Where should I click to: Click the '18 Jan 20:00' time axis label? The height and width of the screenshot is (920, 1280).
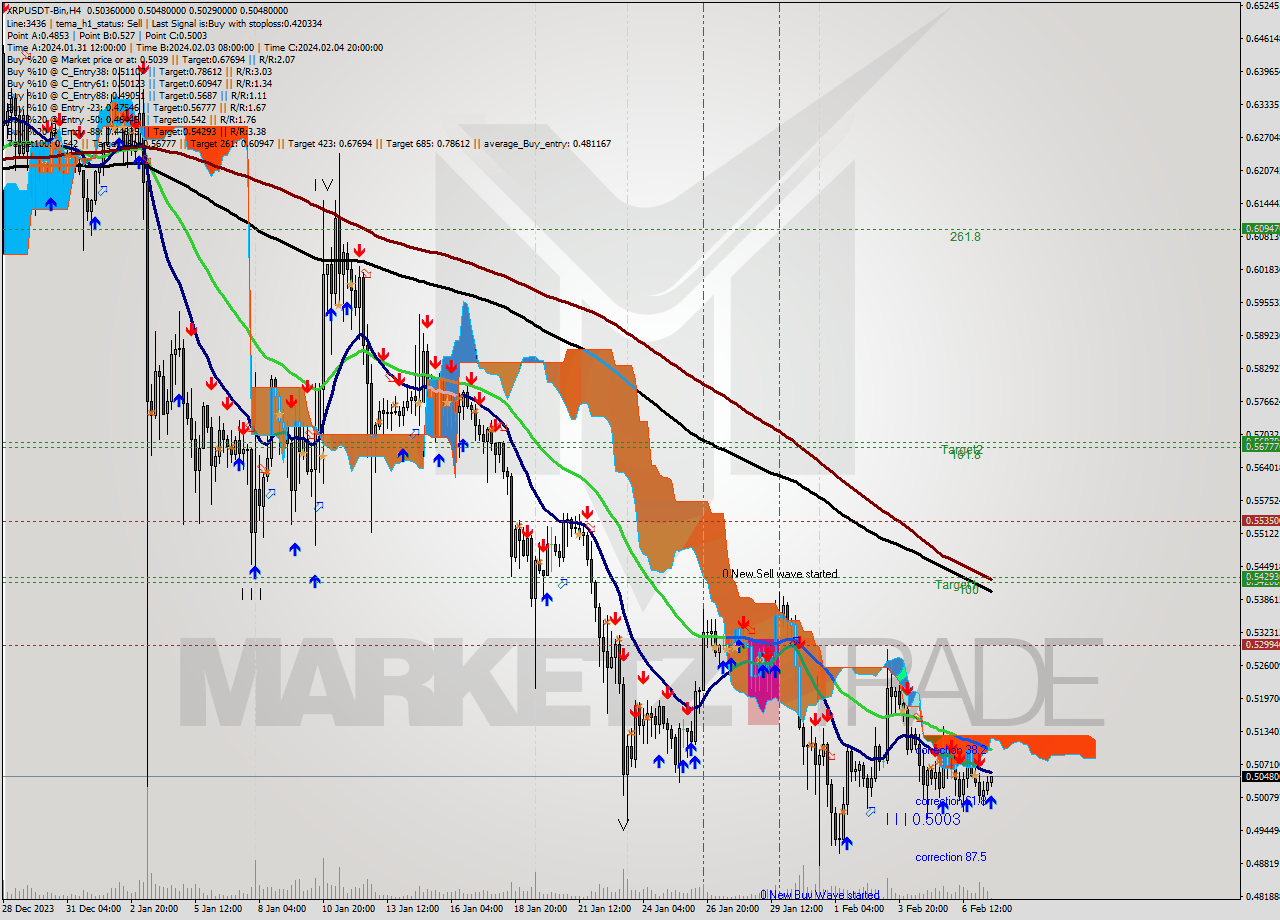[x=541, y=909]
